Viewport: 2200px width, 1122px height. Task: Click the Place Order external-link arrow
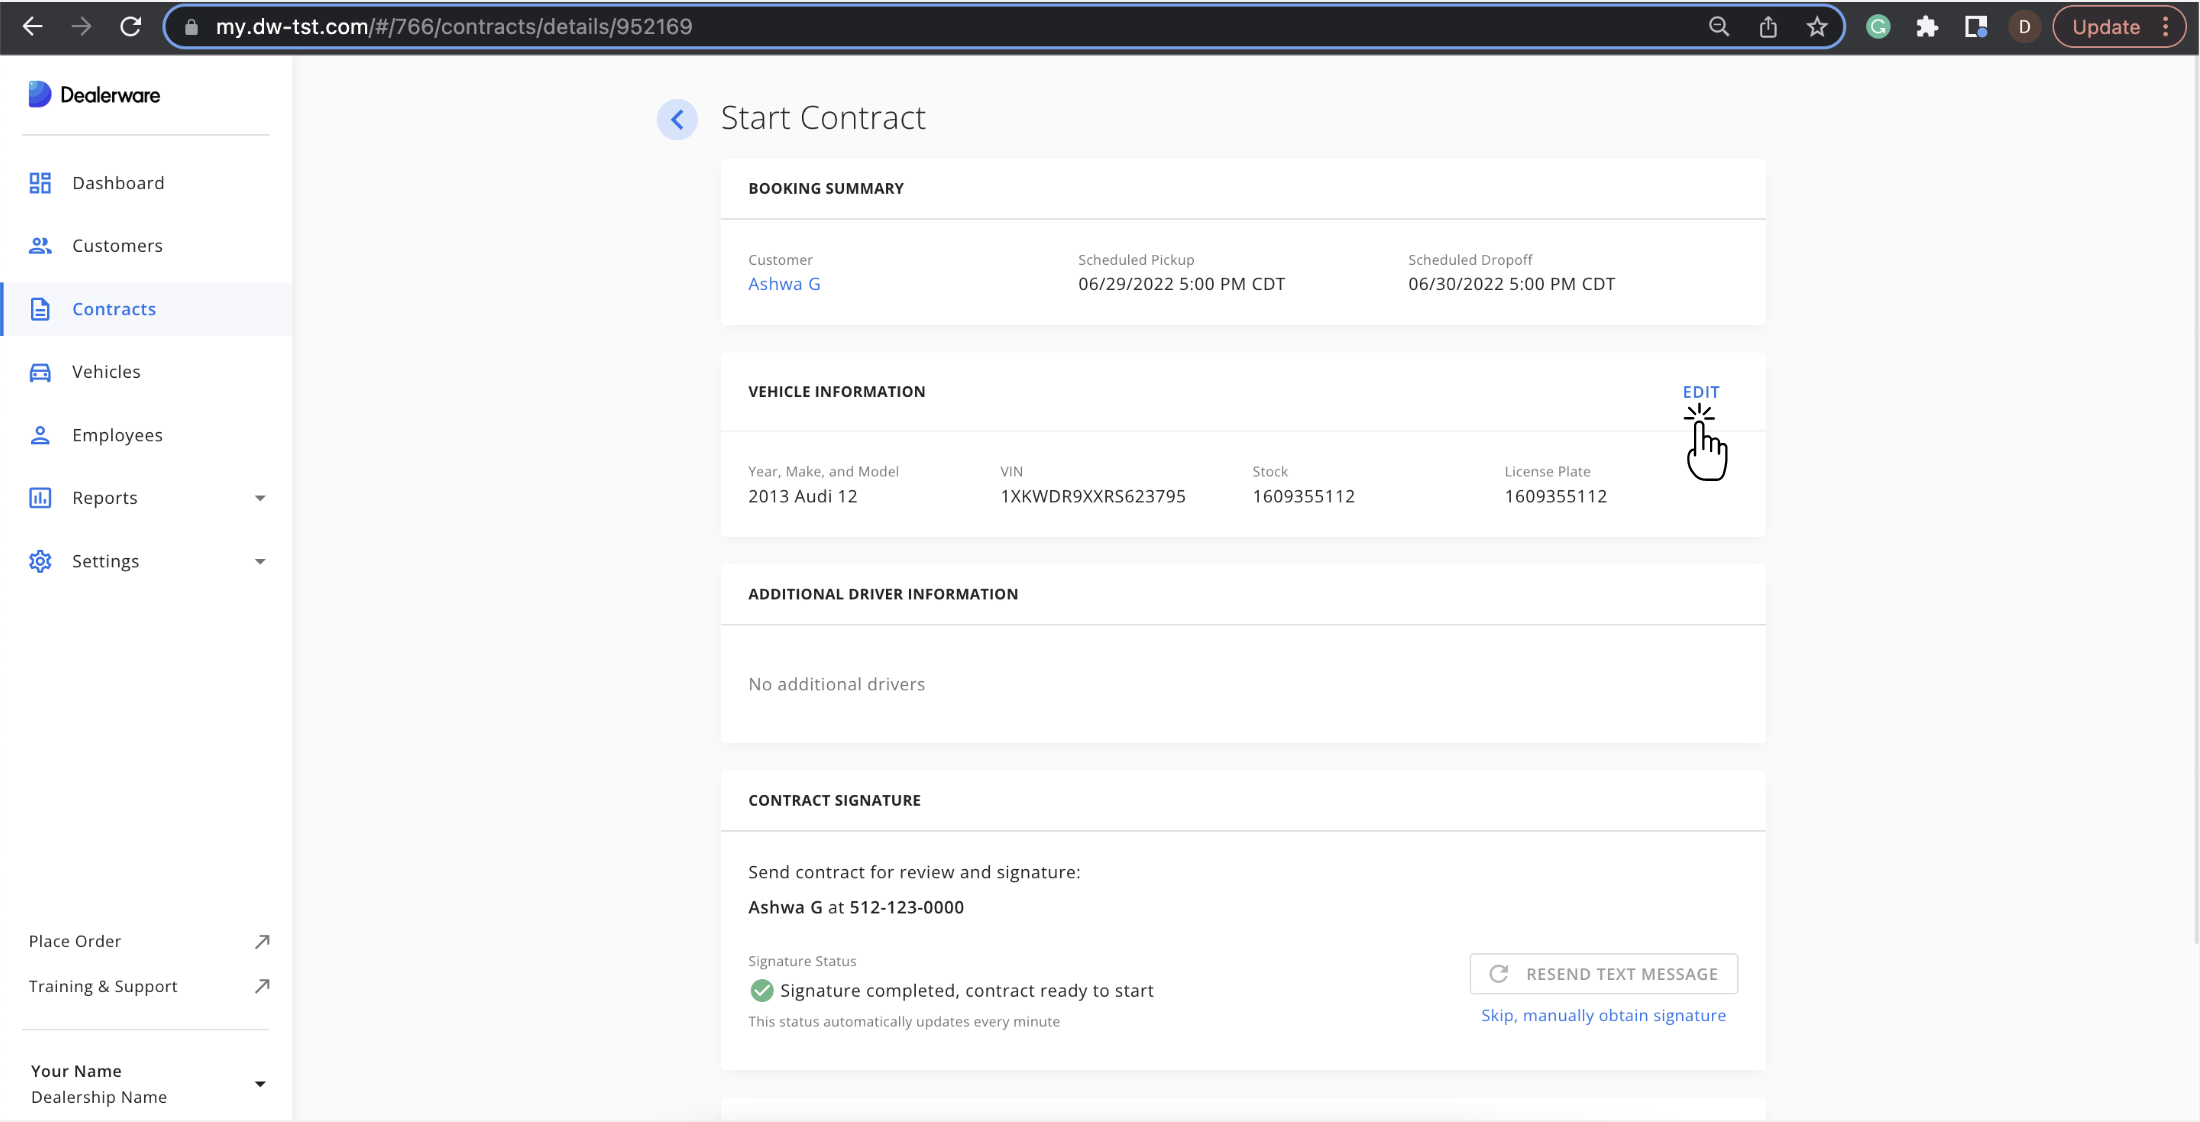tap(262, 942)
